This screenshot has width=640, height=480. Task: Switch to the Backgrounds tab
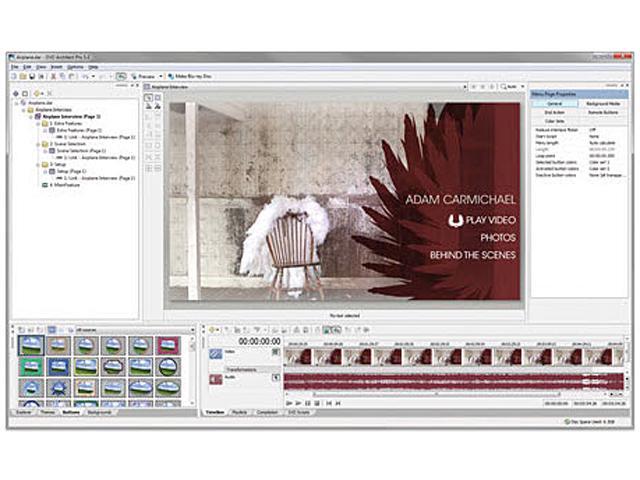click(x=100, y=412)
